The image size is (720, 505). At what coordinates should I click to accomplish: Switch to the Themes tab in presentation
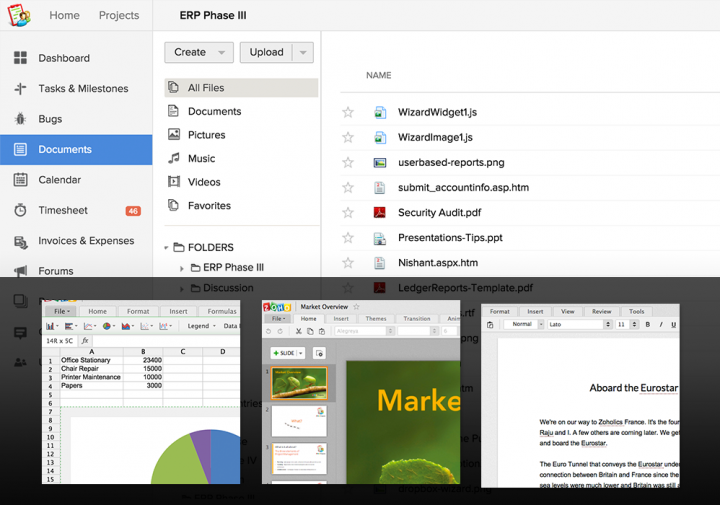click(376, 319)
